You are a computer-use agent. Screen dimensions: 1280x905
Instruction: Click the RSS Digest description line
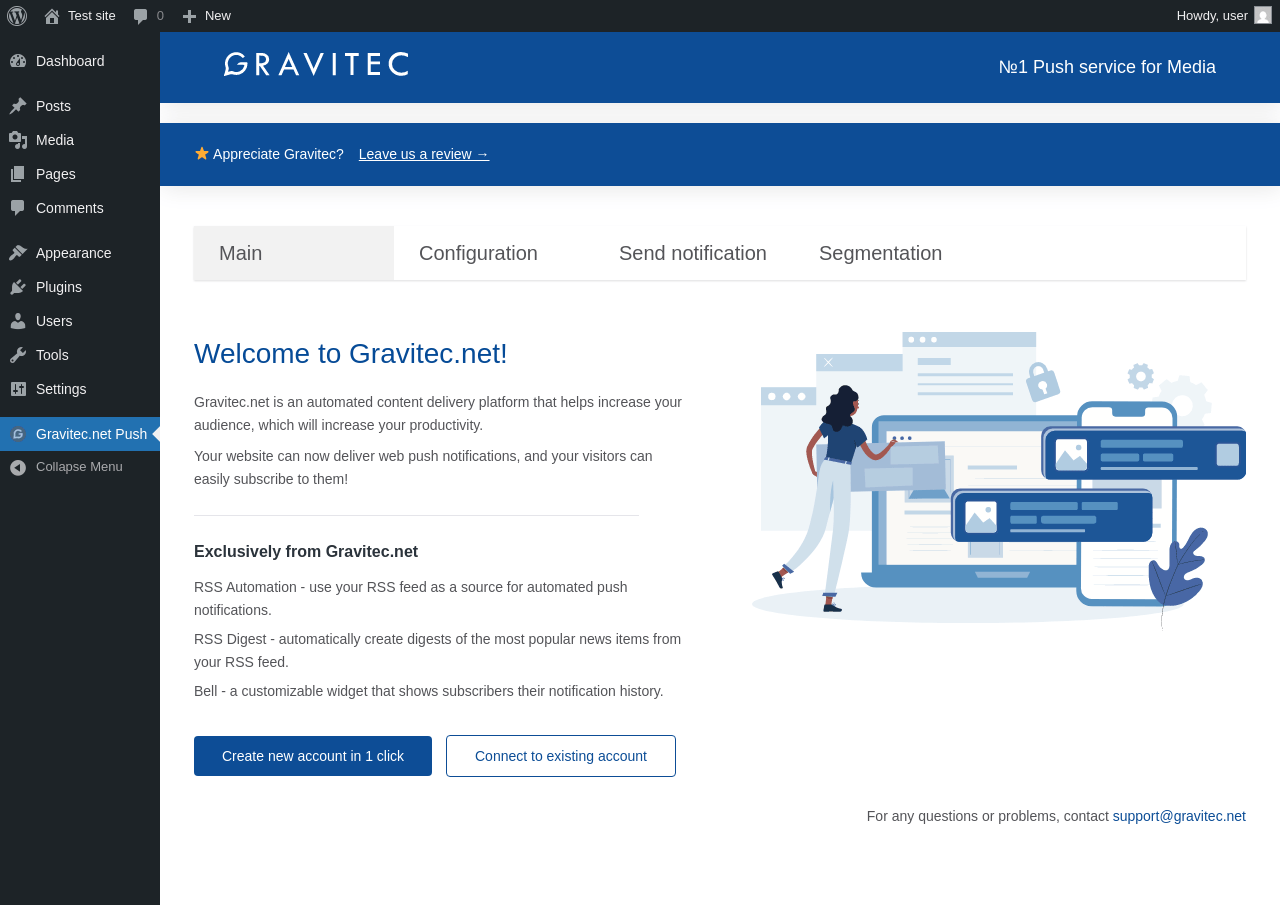(437, 650)
